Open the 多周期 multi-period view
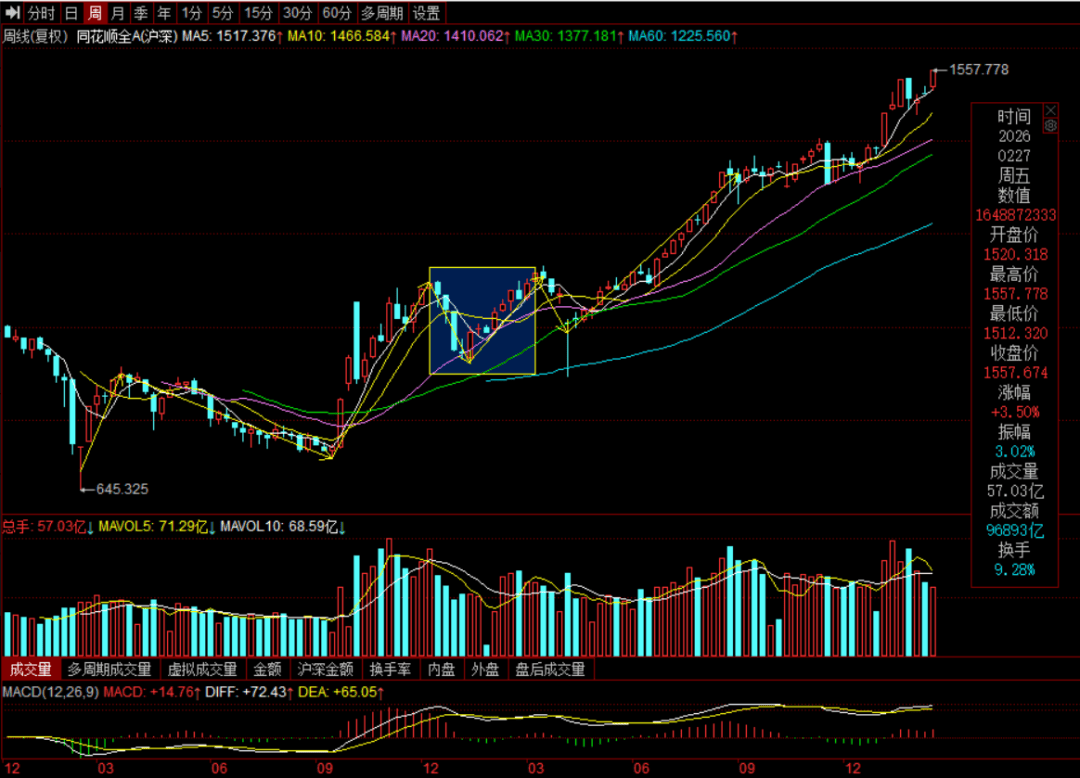The width and height of the screenshot is (1080, 778). click(x=383, y=13)
